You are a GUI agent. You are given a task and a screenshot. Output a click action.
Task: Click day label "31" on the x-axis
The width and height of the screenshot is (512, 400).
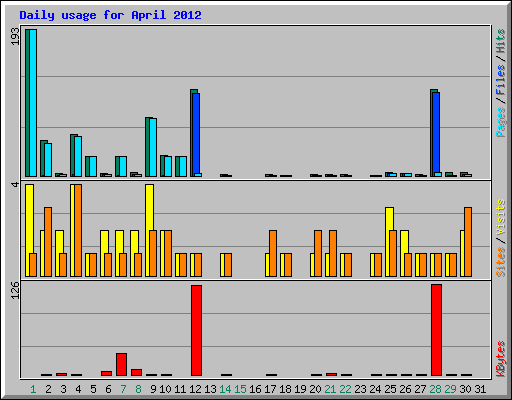(480, 389)
